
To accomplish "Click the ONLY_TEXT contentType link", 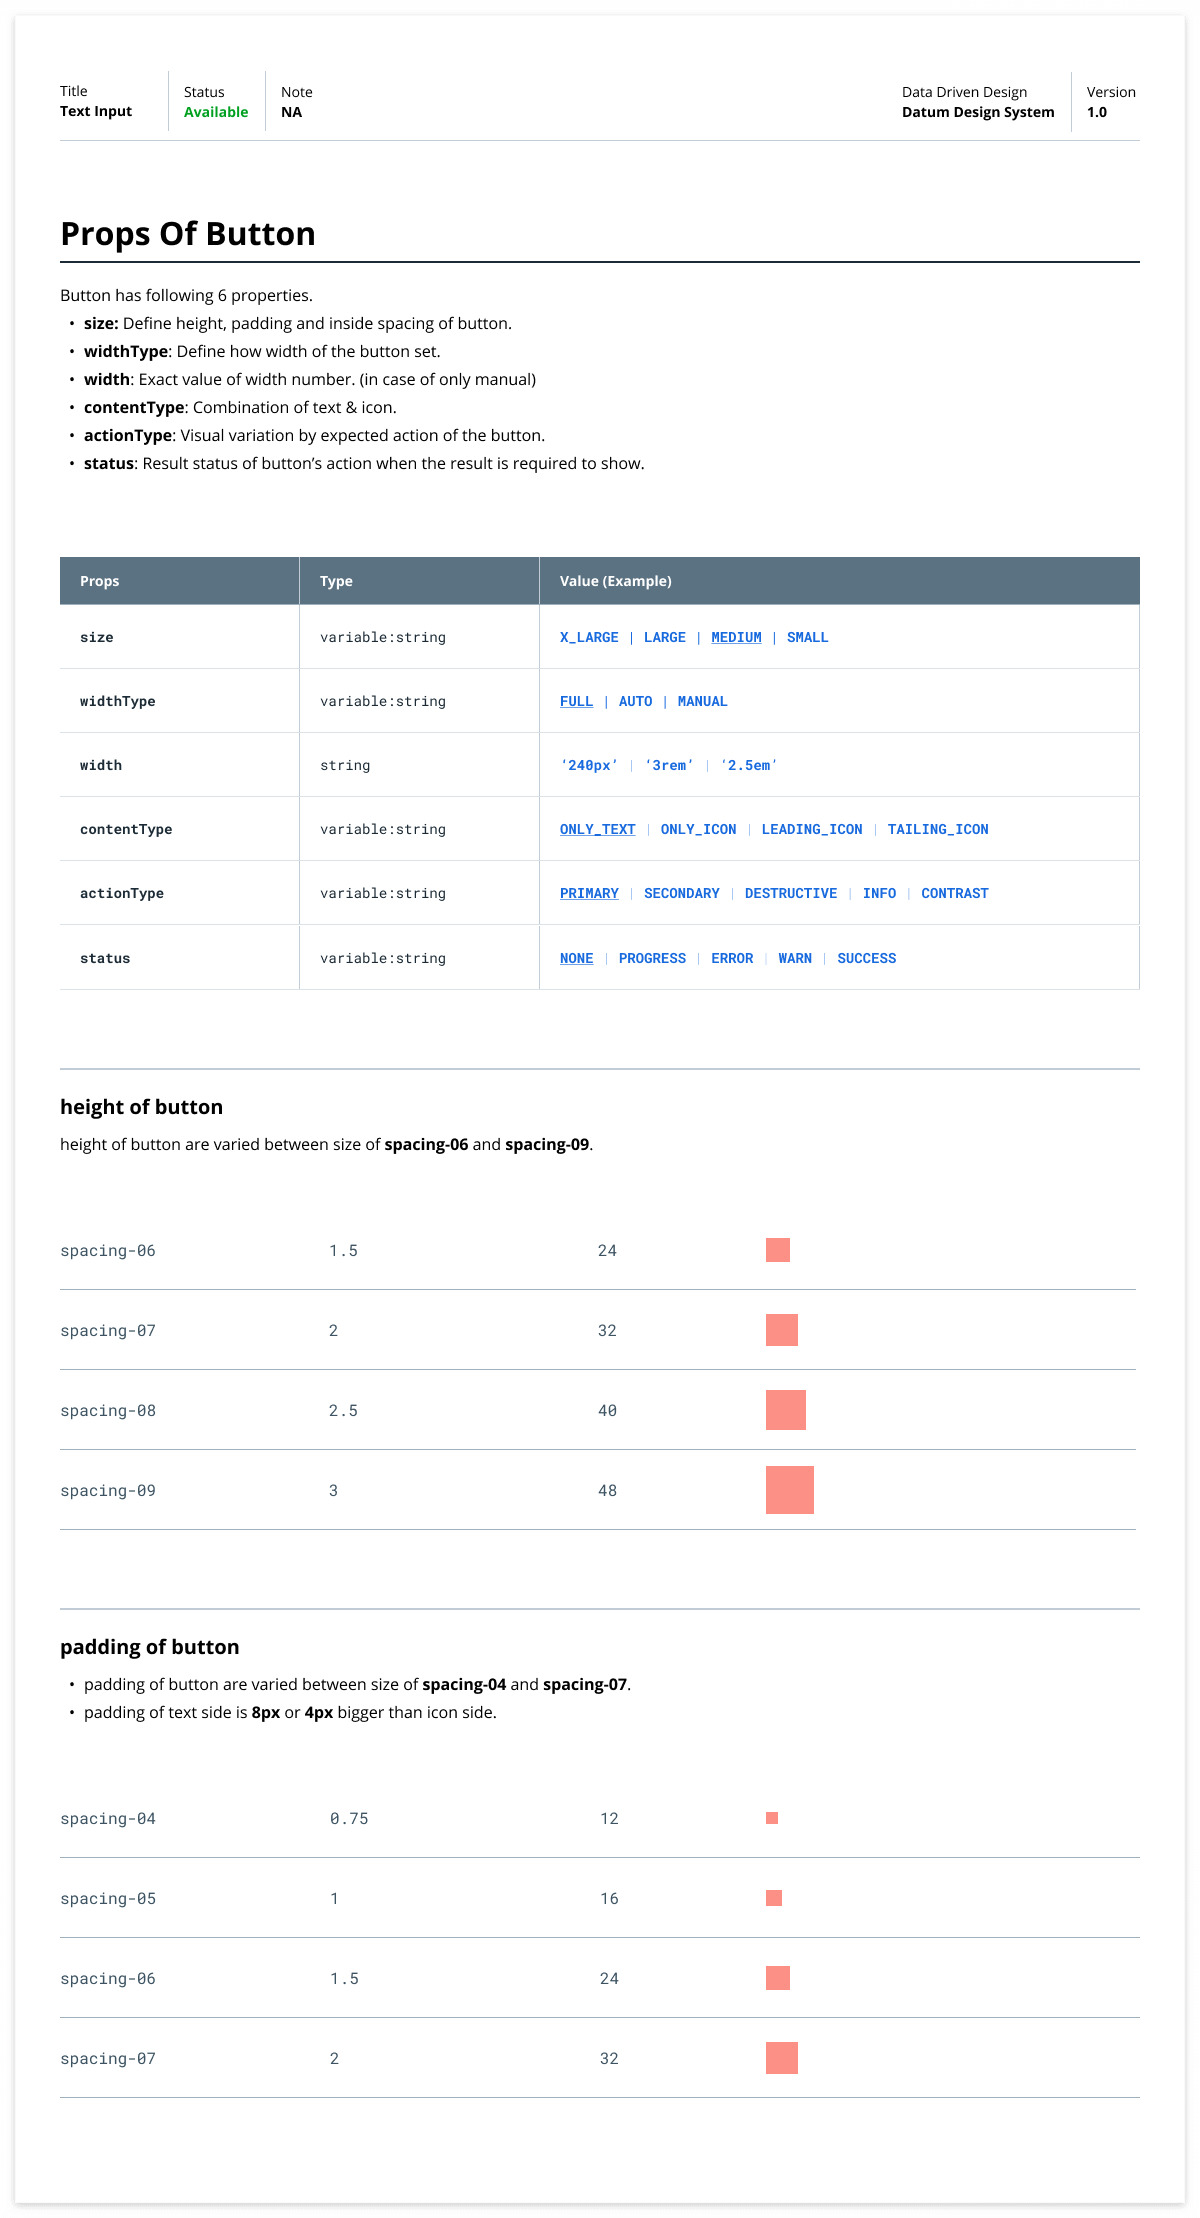I will [x=597, y=829].
